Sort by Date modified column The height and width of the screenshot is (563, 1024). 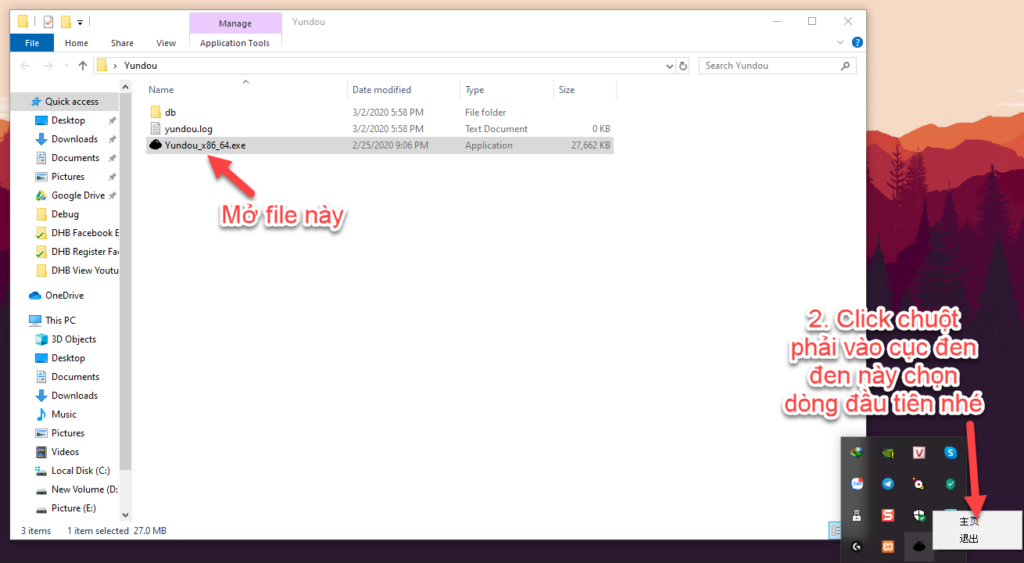pyautogui.click(x=404, y=89)
